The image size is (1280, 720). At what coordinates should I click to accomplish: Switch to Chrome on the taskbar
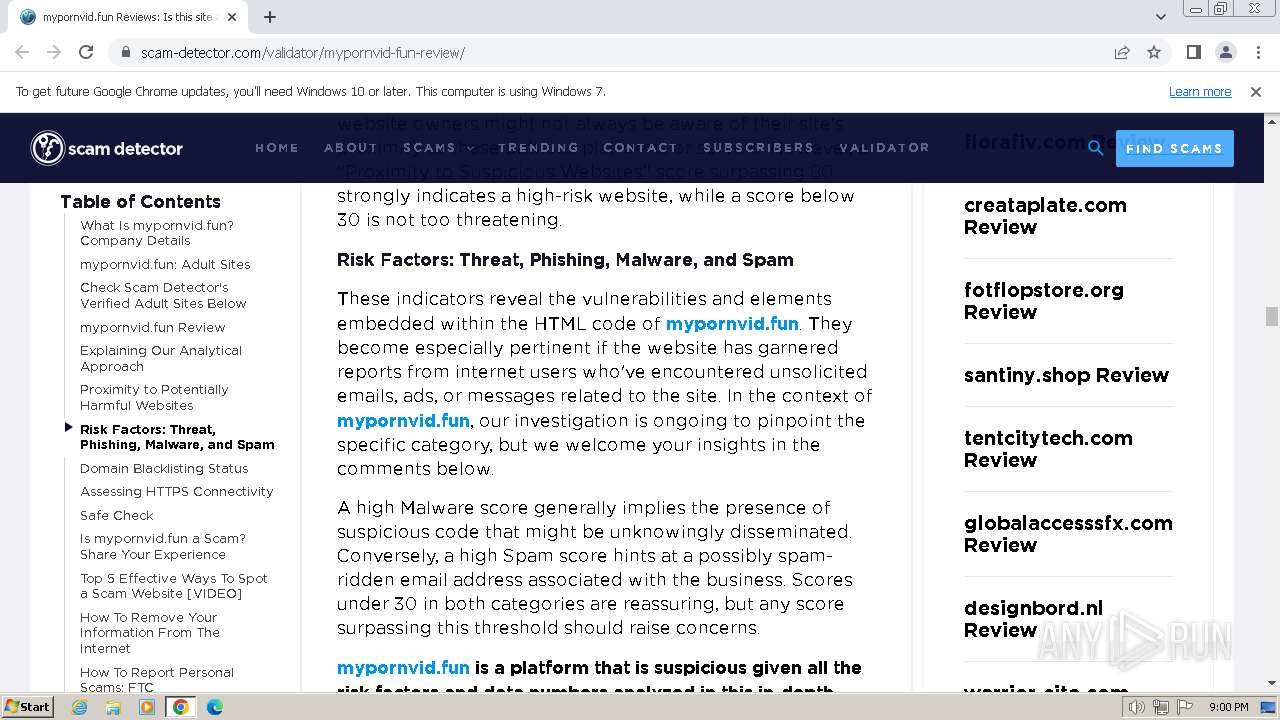click(181, 707)
